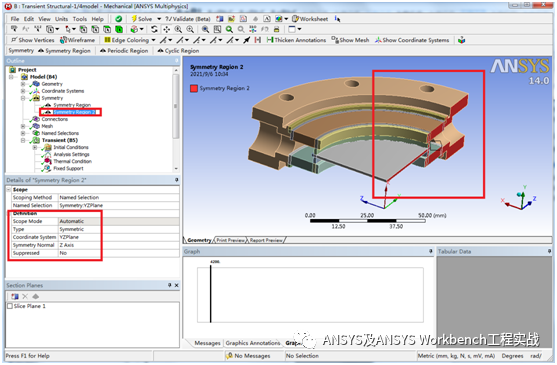
Task: Click the Symmetry Region toolbar button
Action: [64, 51]
